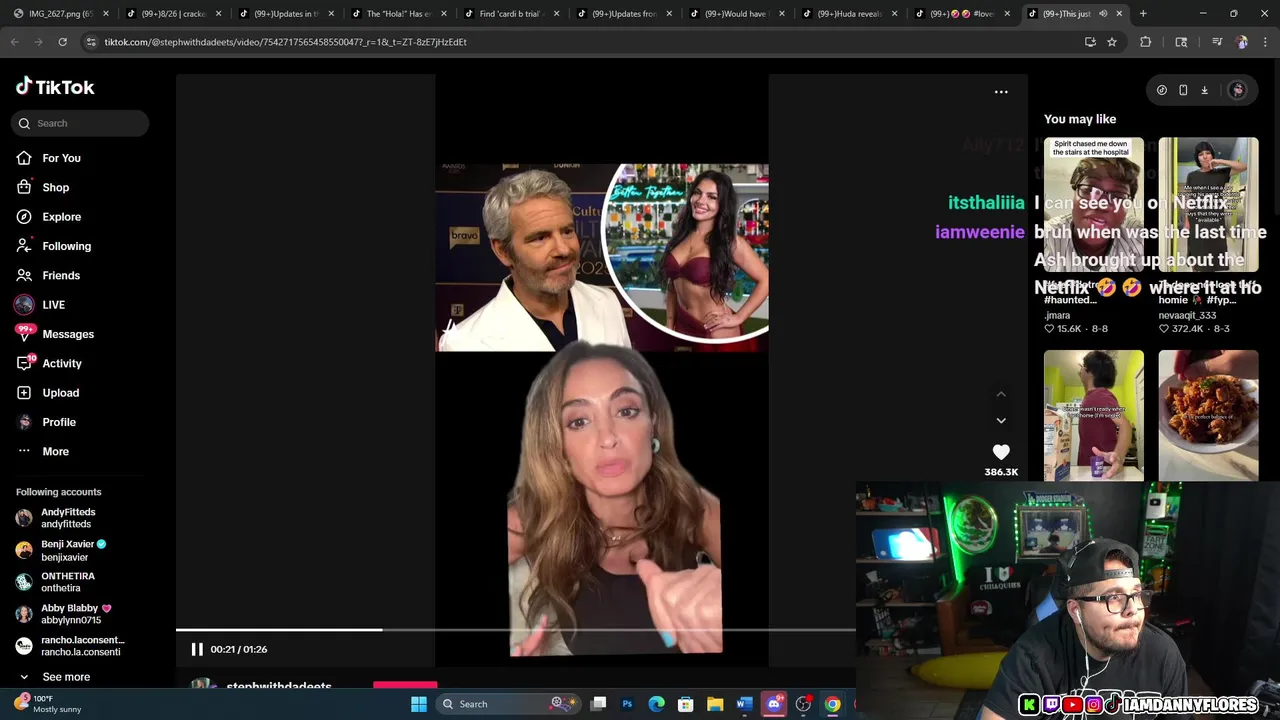Mute the current tab's audio icon
Image resolution: width=1280 pixels, height=720 pixels.
click(x=1103, y=14)
